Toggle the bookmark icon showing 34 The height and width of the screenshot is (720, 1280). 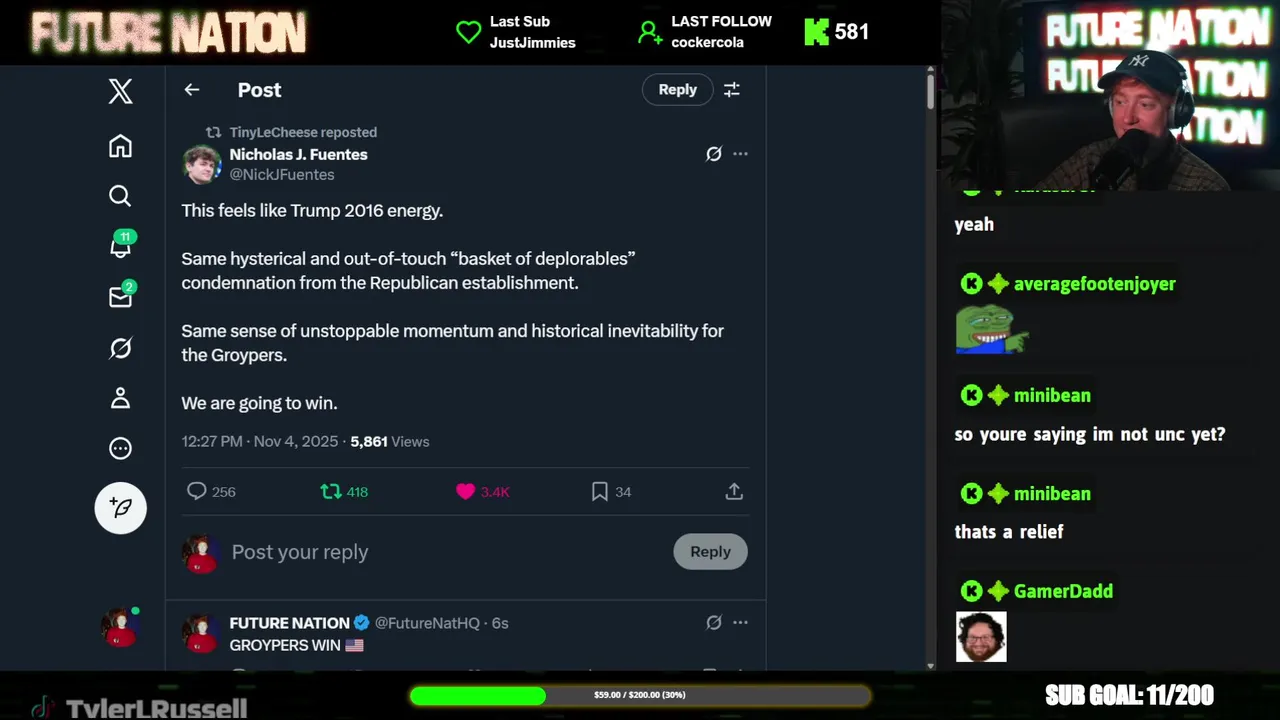pos(599,491)
